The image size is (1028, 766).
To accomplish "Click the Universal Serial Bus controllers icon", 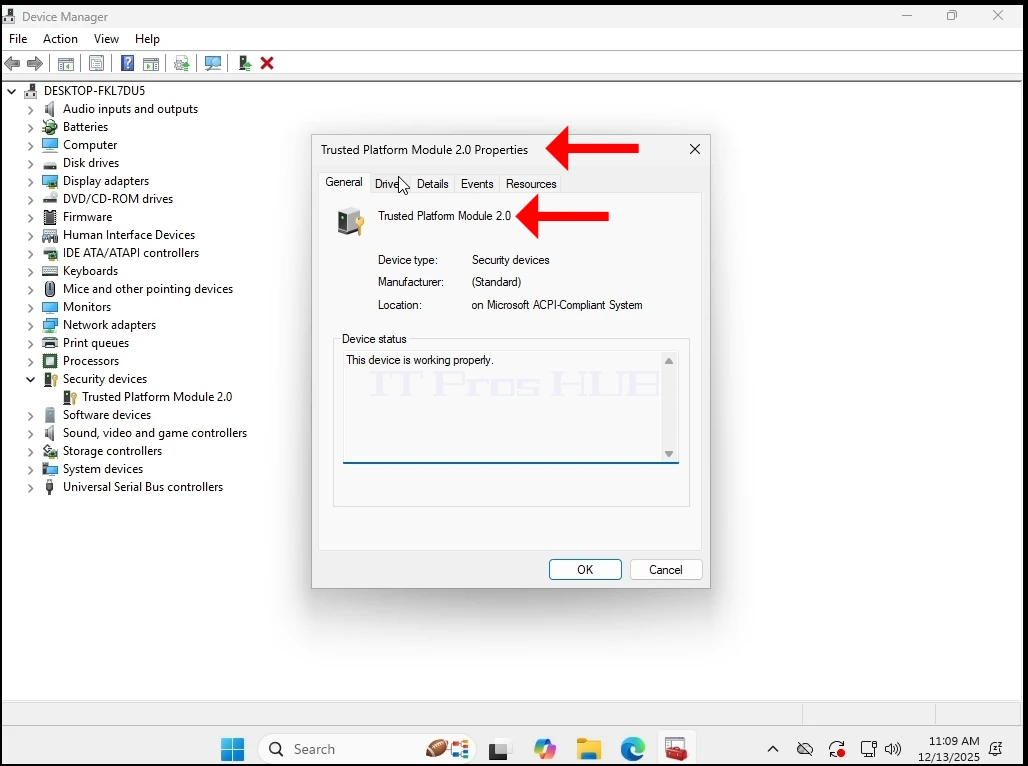I will 49,487.
